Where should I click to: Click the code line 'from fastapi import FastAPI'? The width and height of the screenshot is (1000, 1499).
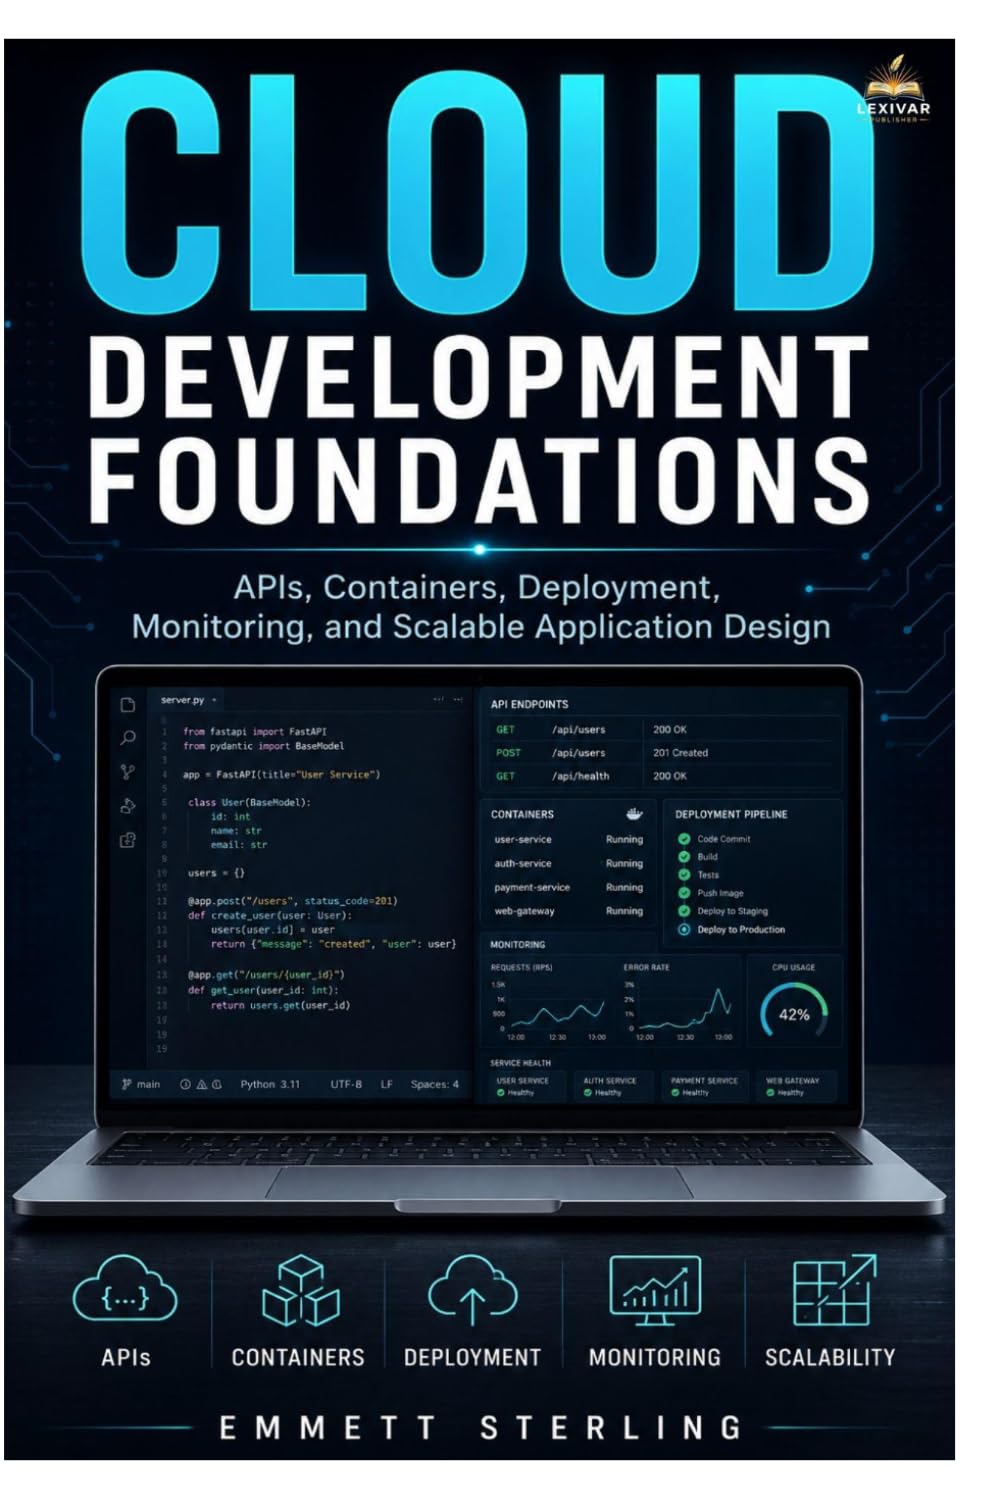pyautogui.click(x=255, y=732)
